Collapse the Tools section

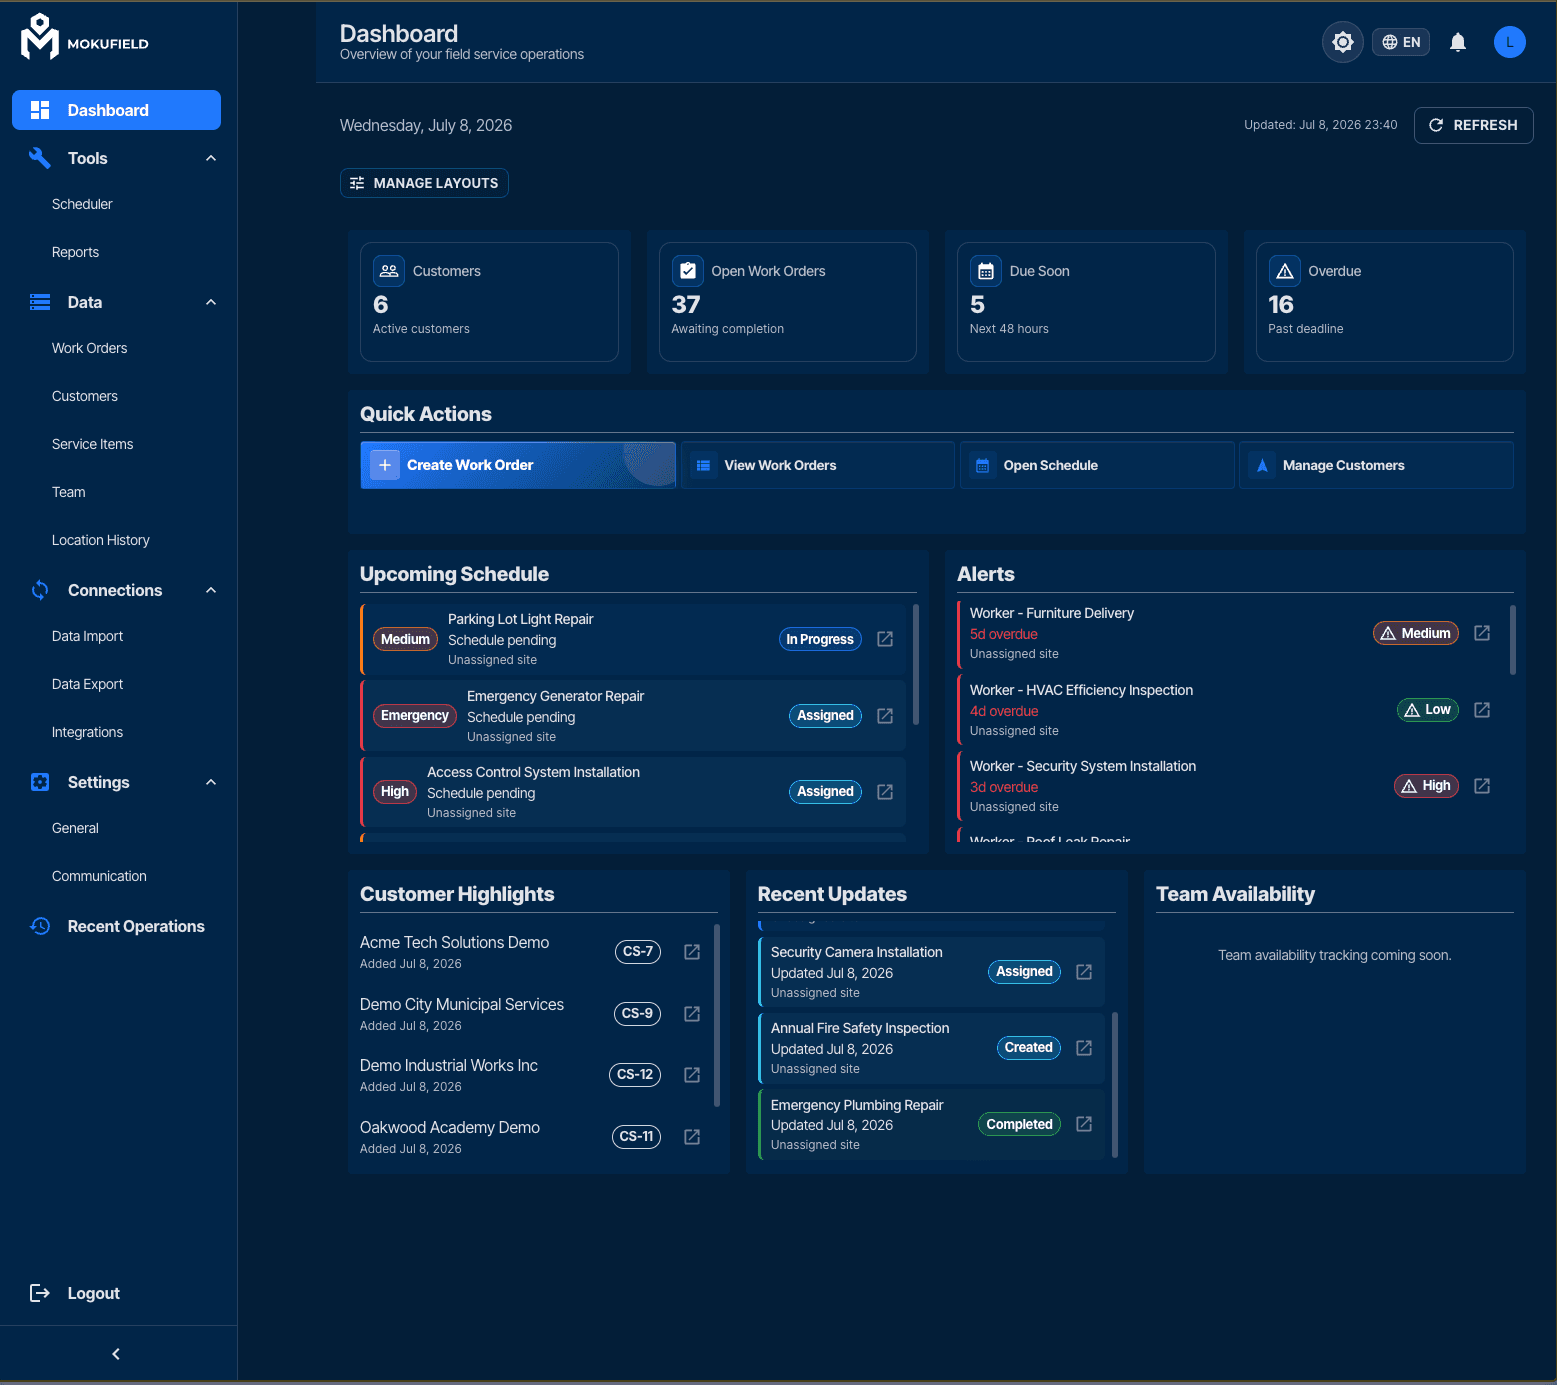[211, 158]
